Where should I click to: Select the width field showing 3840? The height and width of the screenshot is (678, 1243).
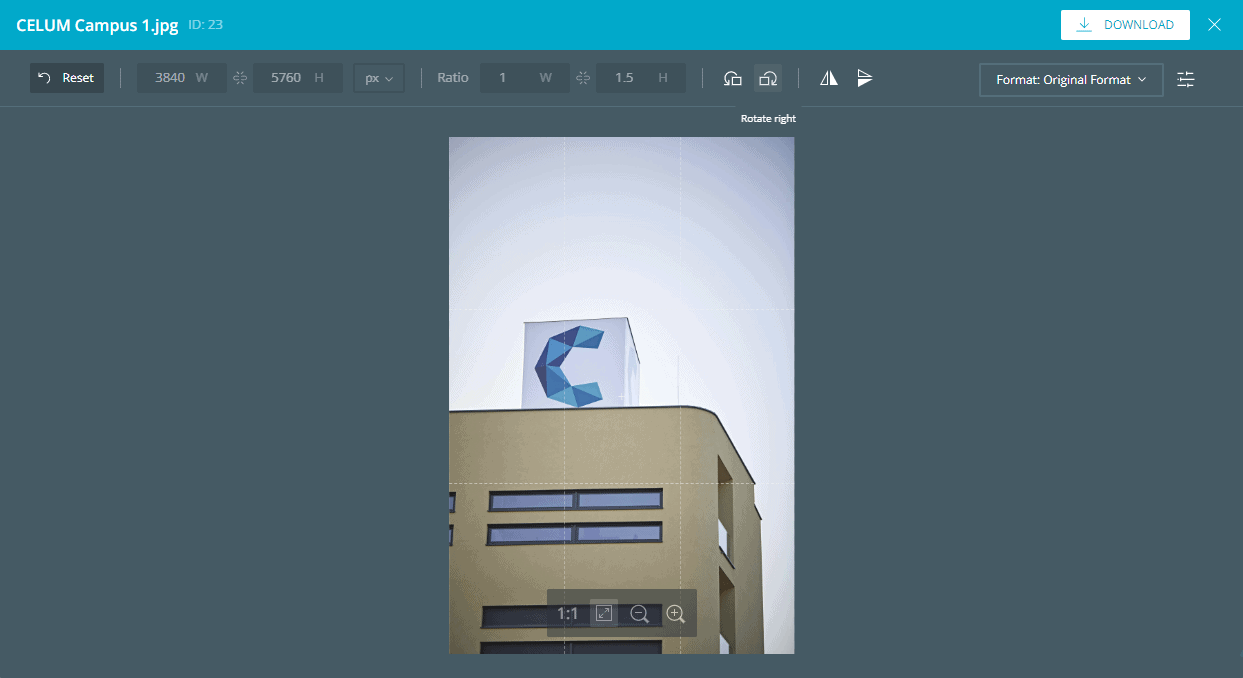pyautogui.click(x=182, y=78)
